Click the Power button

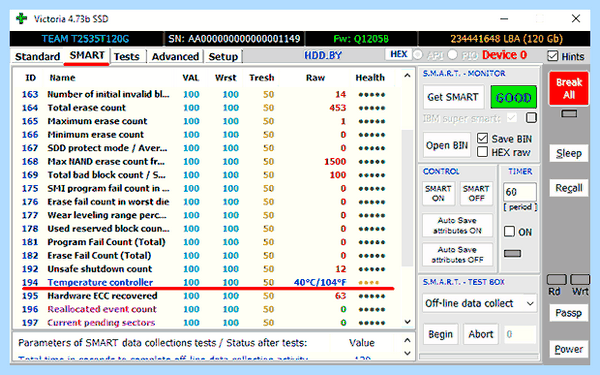tap(569, 349)
